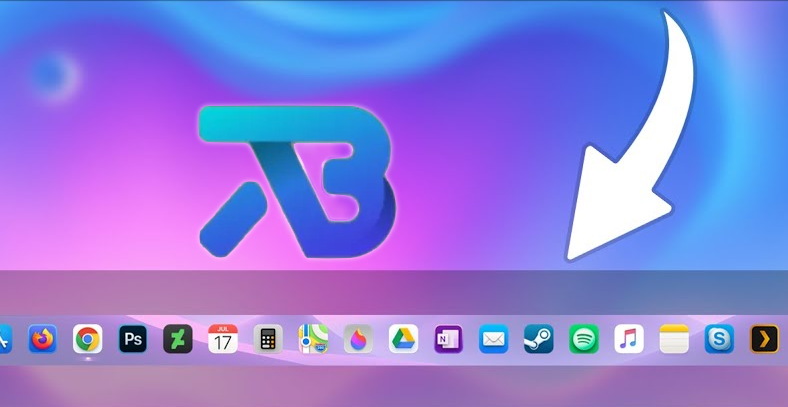Click the Music app icon
This screenshot has width=788, height=407.
[x=629, y=339]
